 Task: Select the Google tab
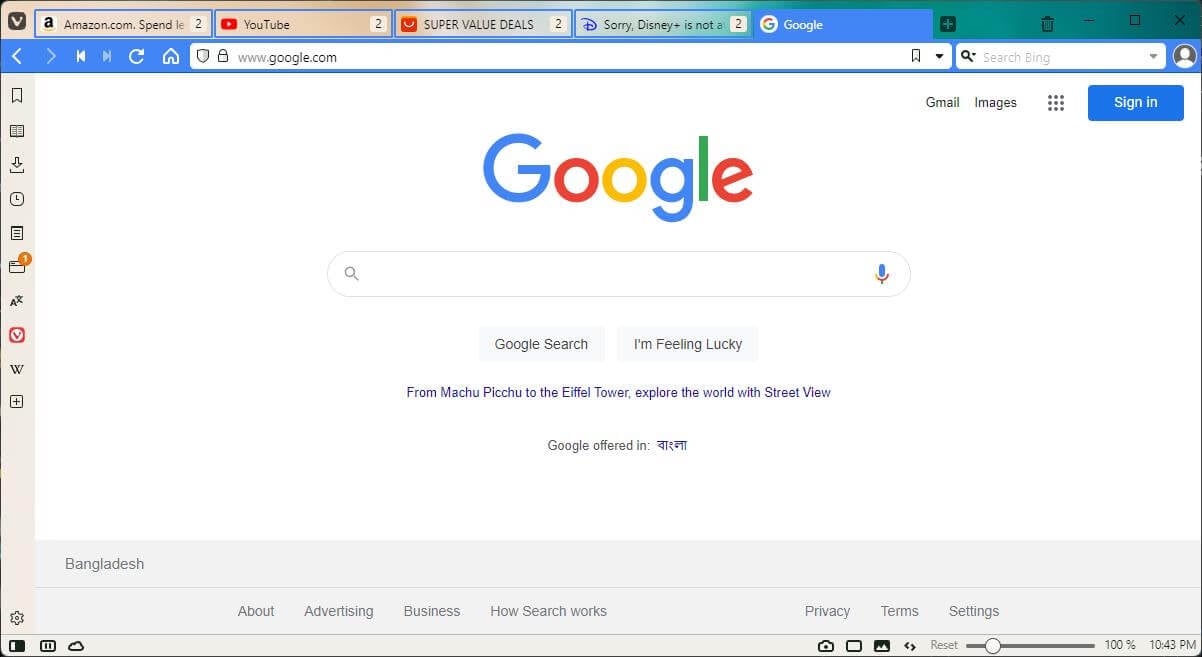click(843, 24)
